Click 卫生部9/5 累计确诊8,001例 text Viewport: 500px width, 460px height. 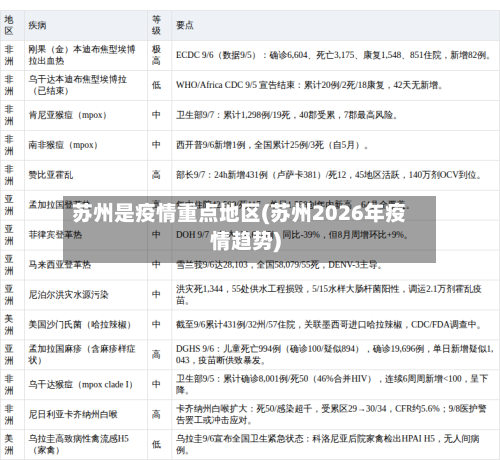(332, 385)
